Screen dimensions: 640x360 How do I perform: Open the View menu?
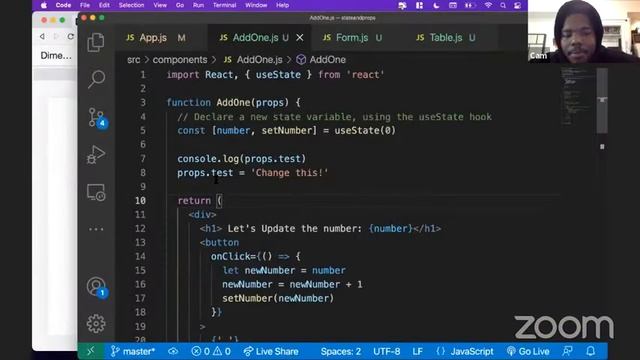coord(160,5)
